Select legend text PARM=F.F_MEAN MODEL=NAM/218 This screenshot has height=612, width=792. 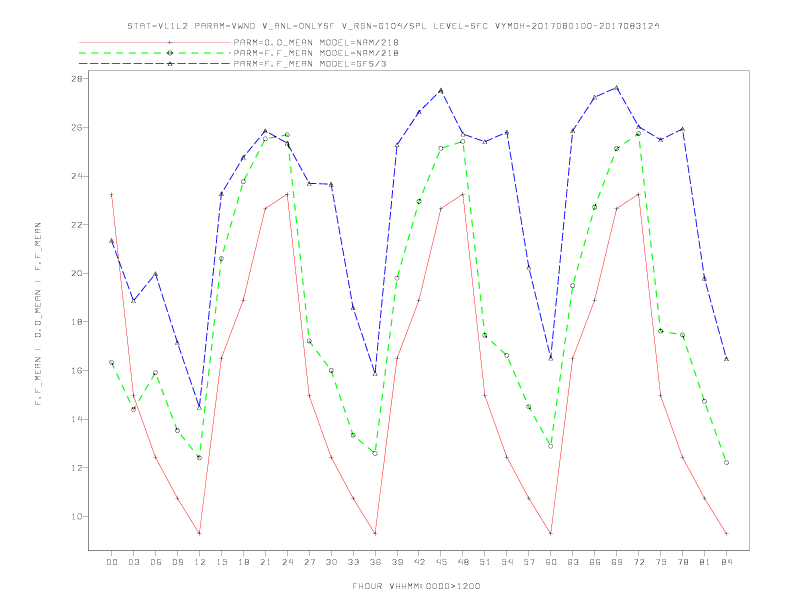[x=316, y=53]
